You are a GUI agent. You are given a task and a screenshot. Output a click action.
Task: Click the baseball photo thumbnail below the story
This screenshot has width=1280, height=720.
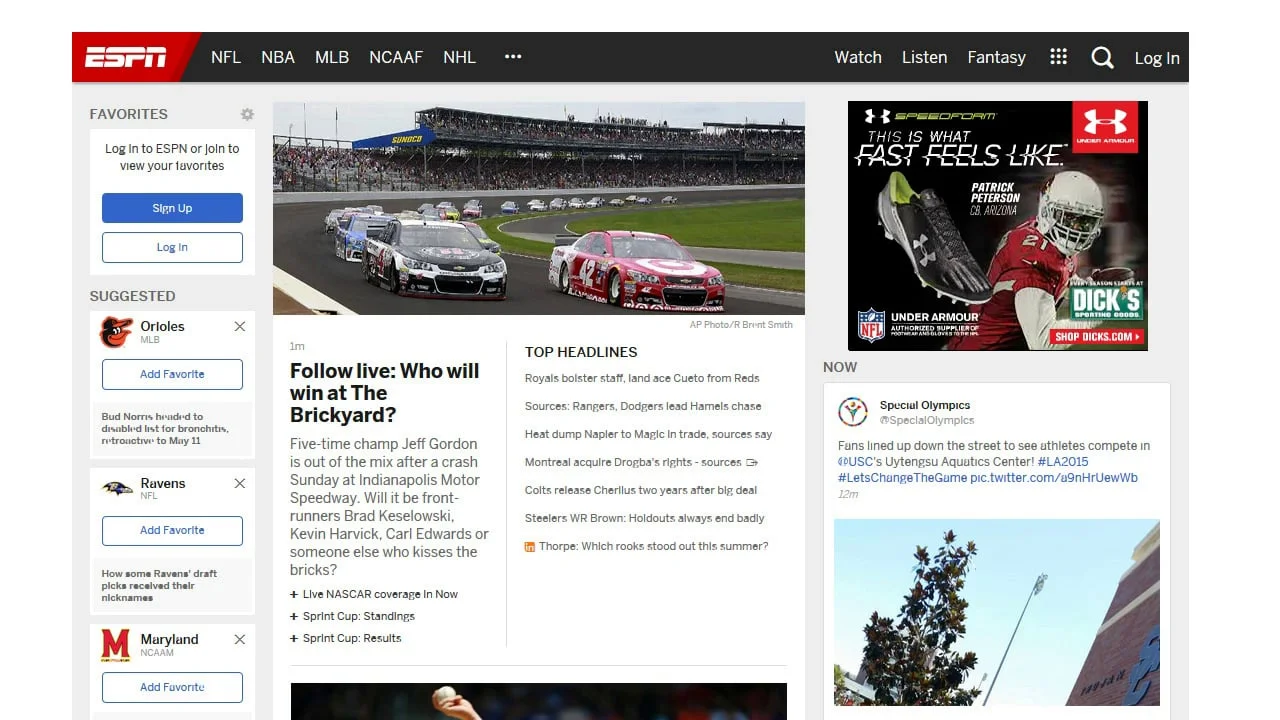539,701
